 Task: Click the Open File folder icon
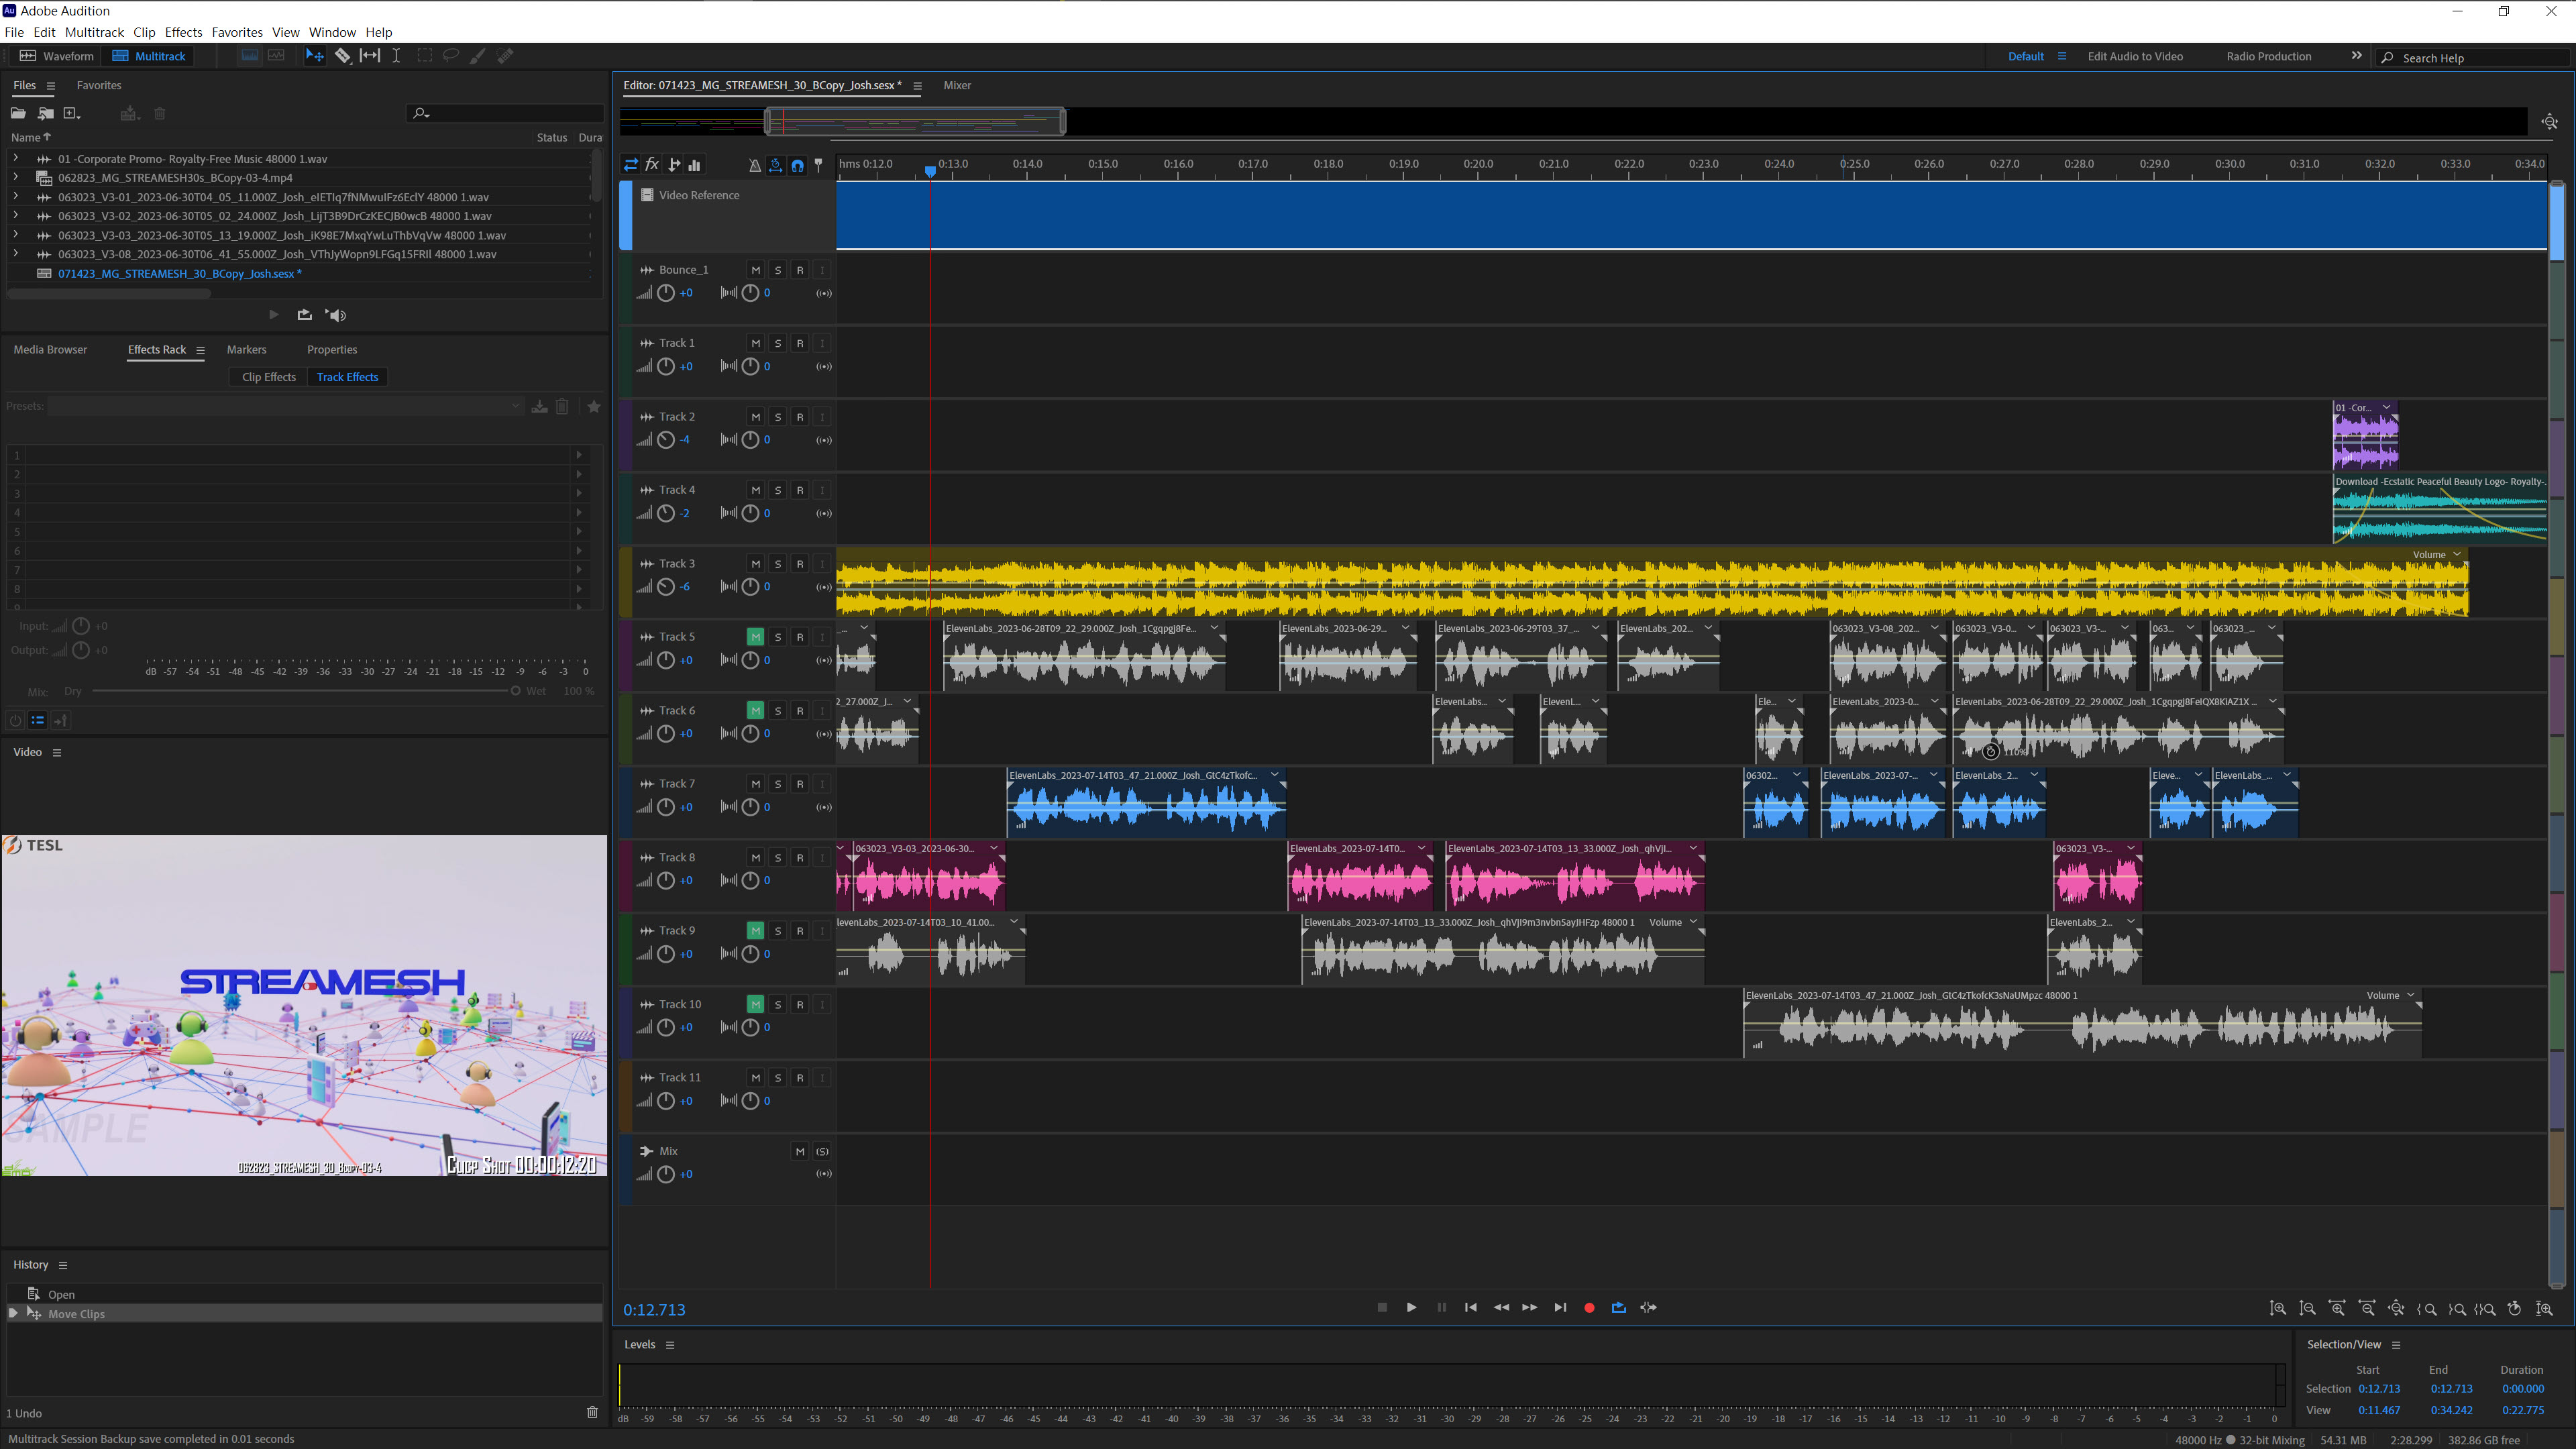point(18,113)
